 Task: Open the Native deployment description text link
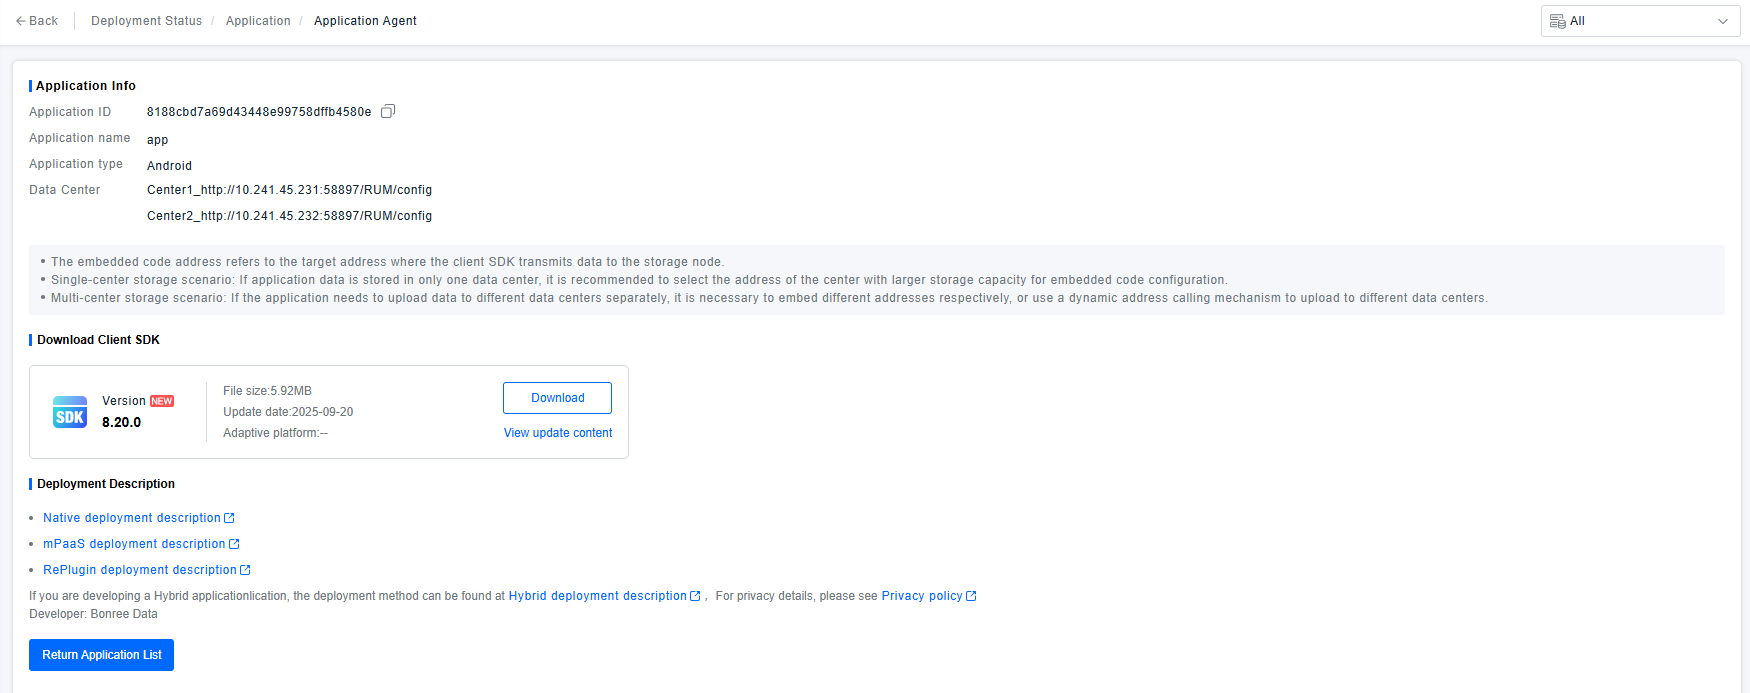(131, 518)
